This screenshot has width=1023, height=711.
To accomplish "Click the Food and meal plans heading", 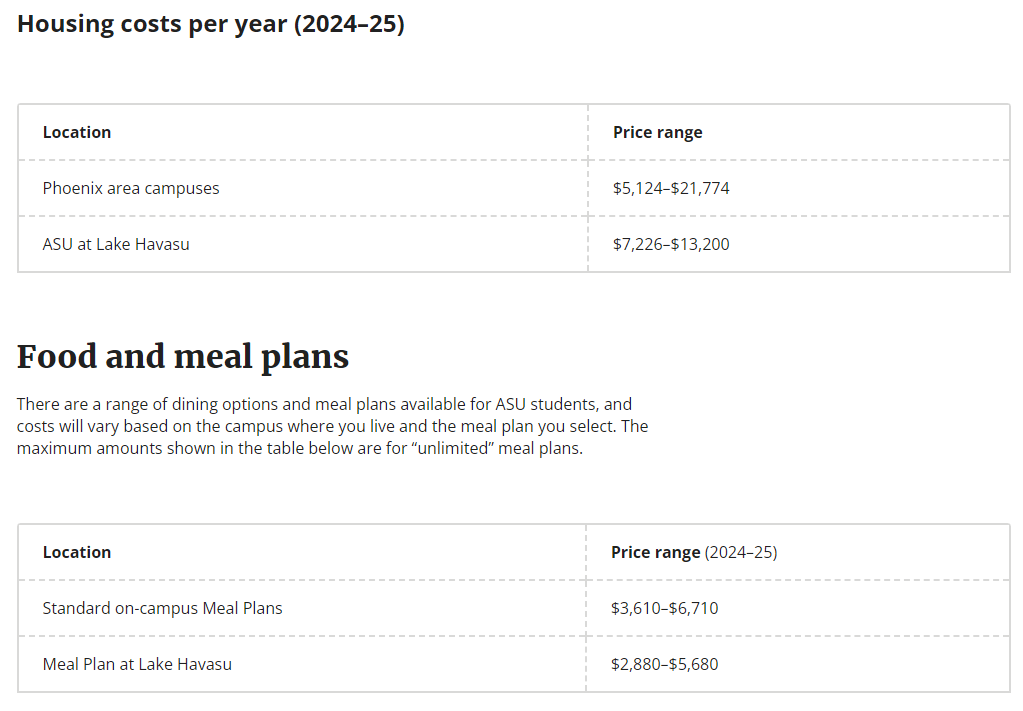I will tap(183, 356).
